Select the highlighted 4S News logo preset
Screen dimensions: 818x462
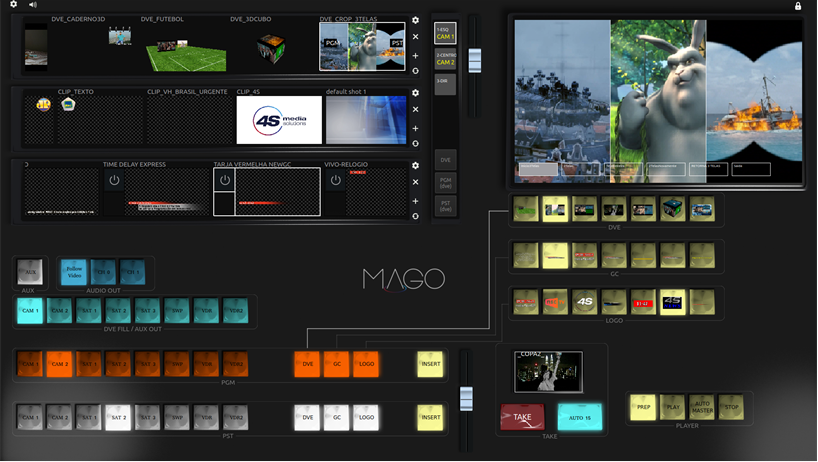[672, 302]
